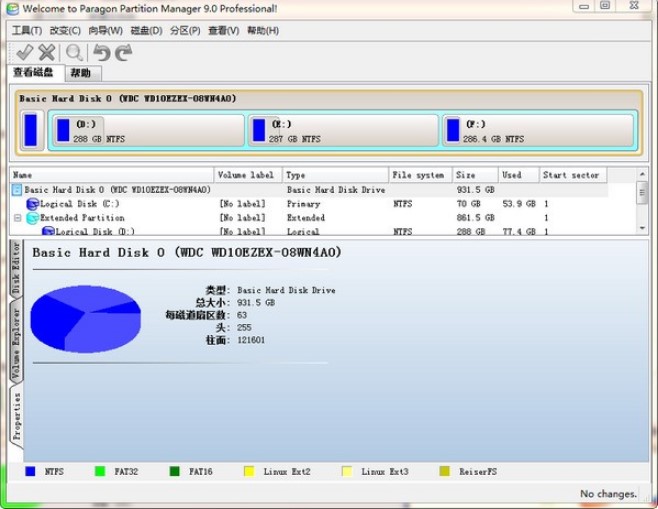Viewport: 658px width, 509px height.
Task: Sort by the File system column header
Action: pyautogui.click(x=420, y=175)
